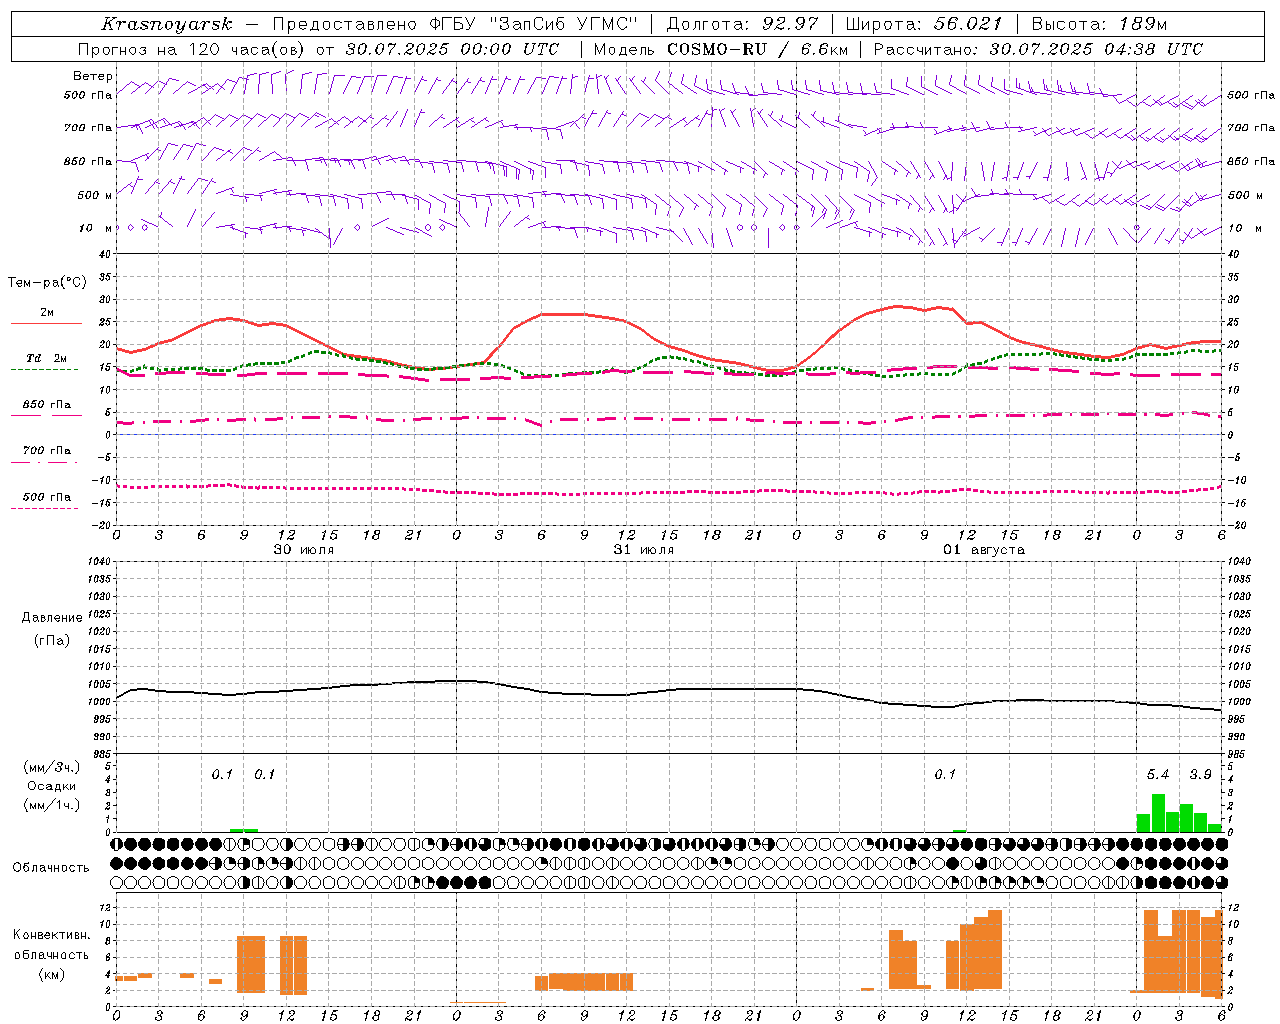The image size is (1280, 1024).
Task: Select the 500 гПа temperature legend entry
Action: click(x=47, y=497)
